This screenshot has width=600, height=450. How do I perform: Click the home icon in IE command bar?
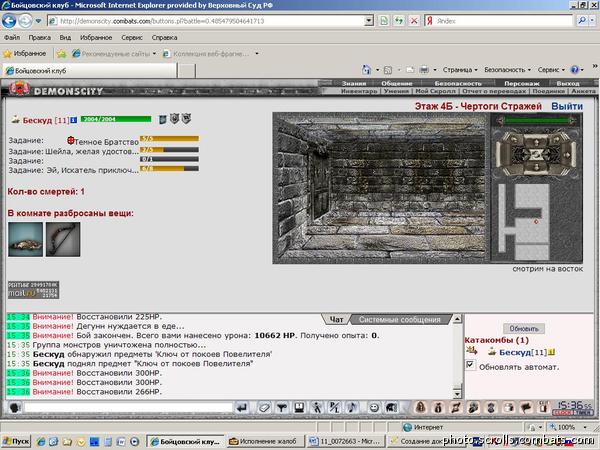[x=366, y=70]
